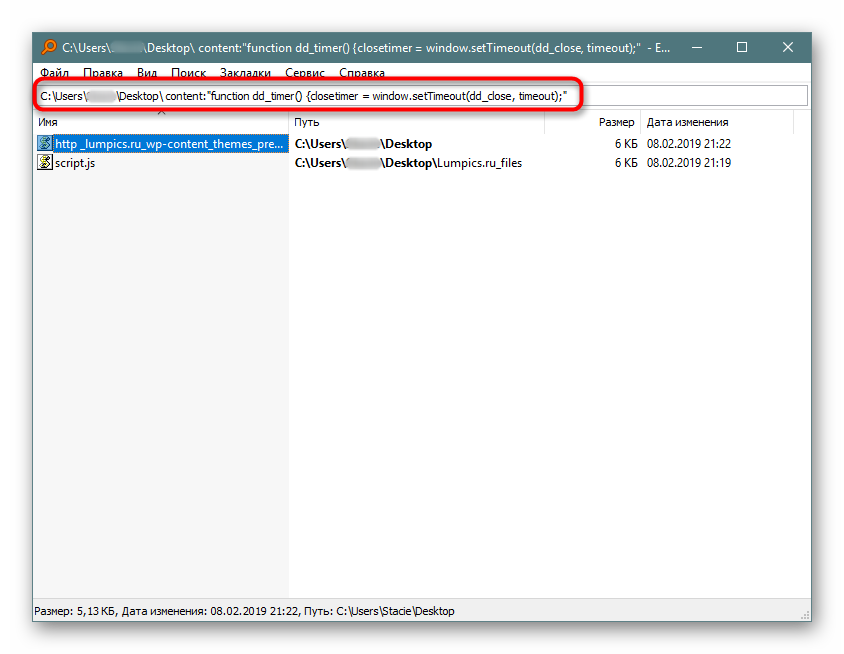Viewport: 844px width, 654px height.
Task: Select the script.js file name
Action: [x=75, y=163]
